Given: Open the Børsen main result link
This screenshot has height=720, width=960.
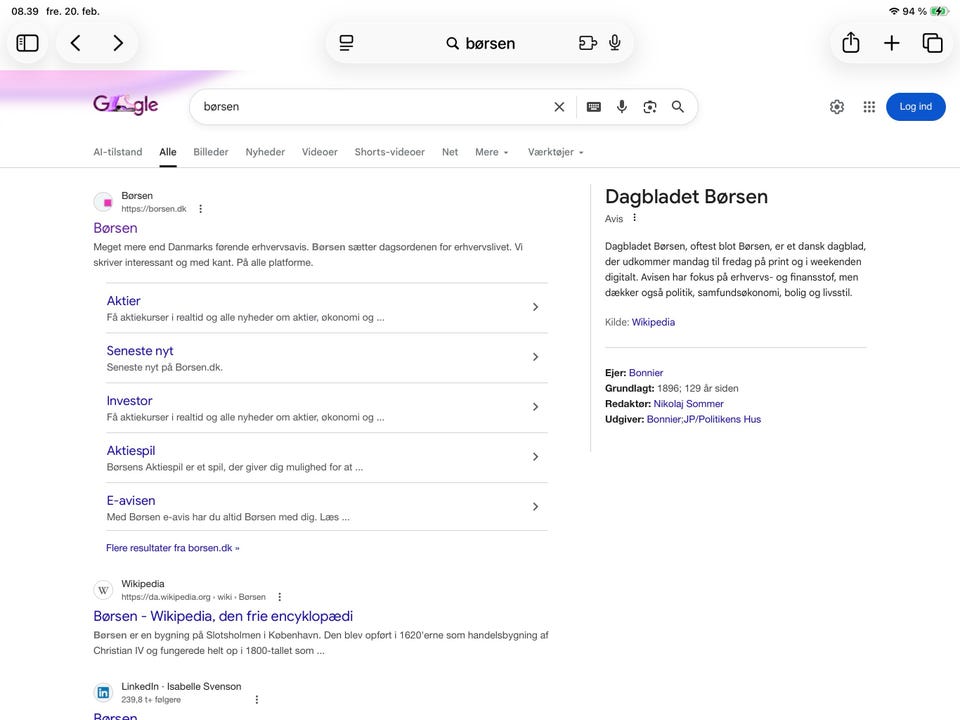Looking at the screenshot, I should pyautogui.click(x=115, y=228).
